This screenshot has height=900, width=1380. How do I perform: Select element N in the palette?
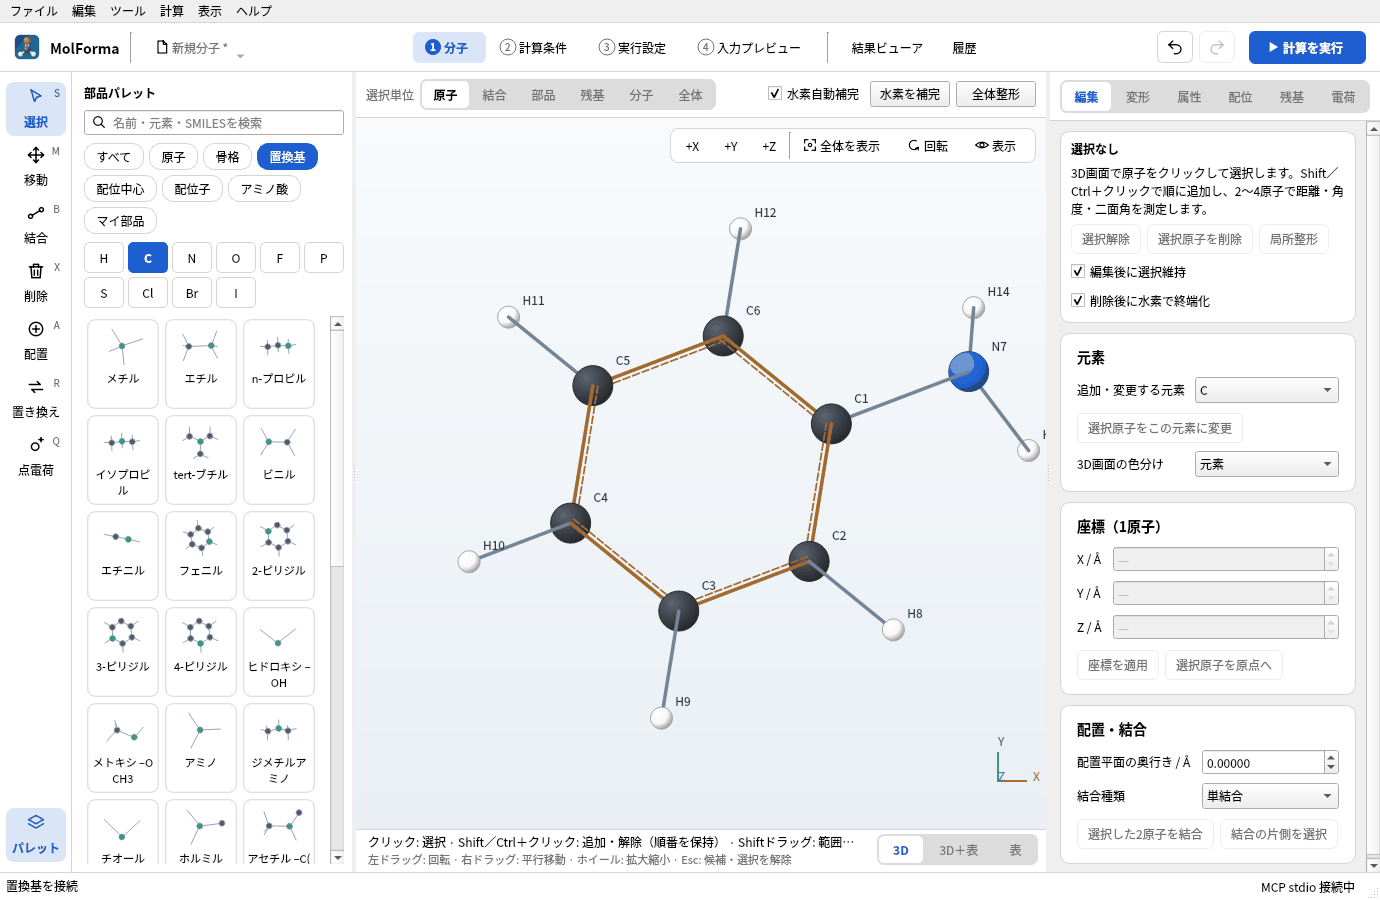pyautogui.click(x=192, y=258)
